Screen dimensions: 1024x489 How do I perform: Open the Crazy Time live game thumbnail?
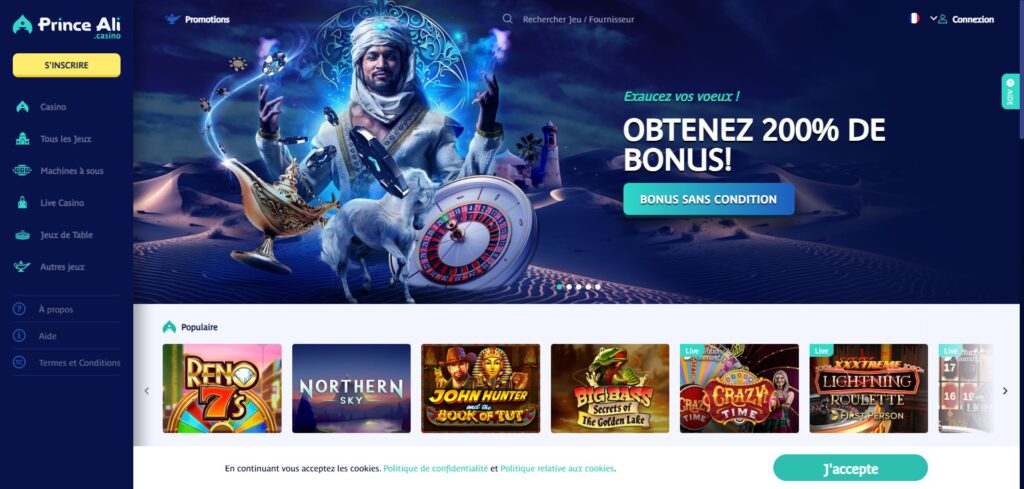739,388
